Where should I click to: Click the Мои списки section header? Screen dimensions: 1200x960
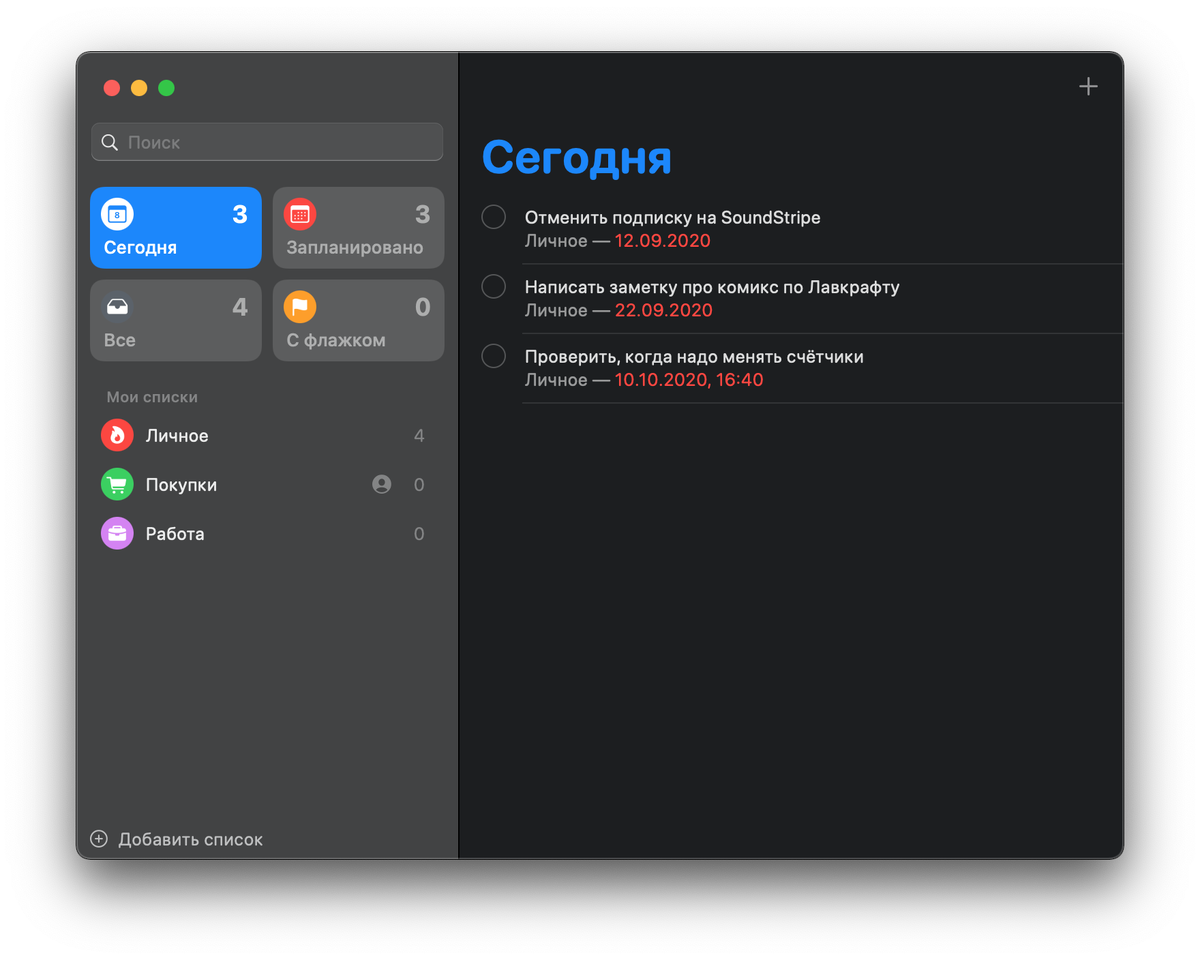pos(152,397)
